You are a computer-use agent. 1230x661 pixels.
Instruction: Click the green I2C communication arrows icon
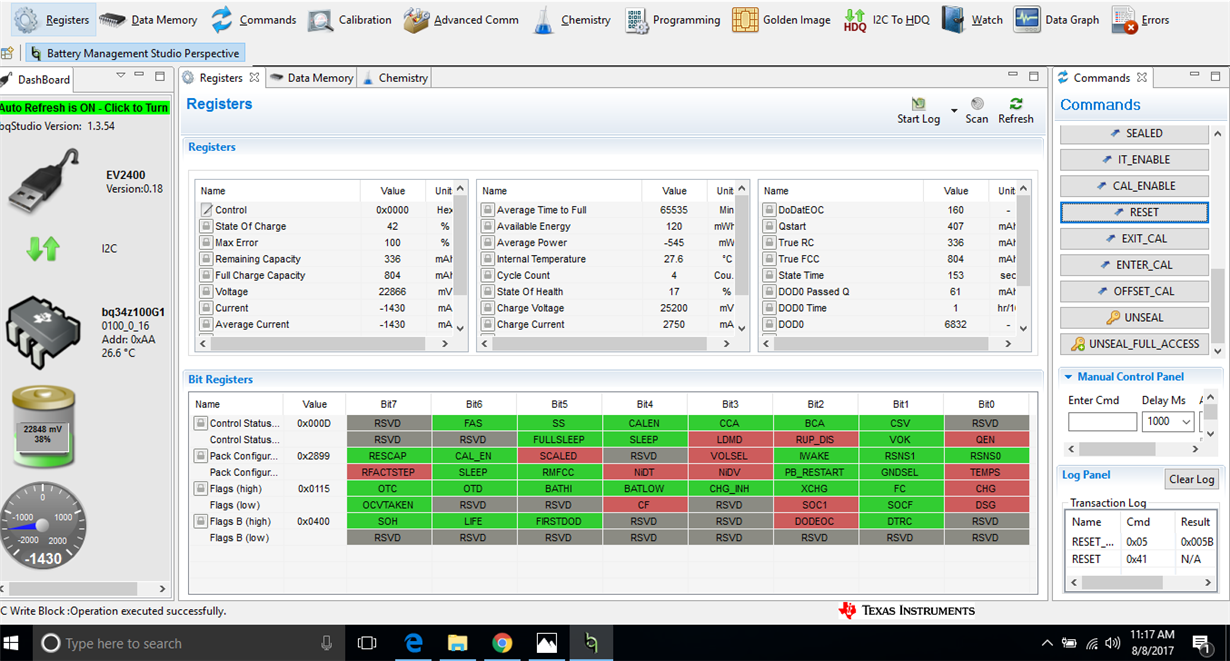(x=43, y=248)
